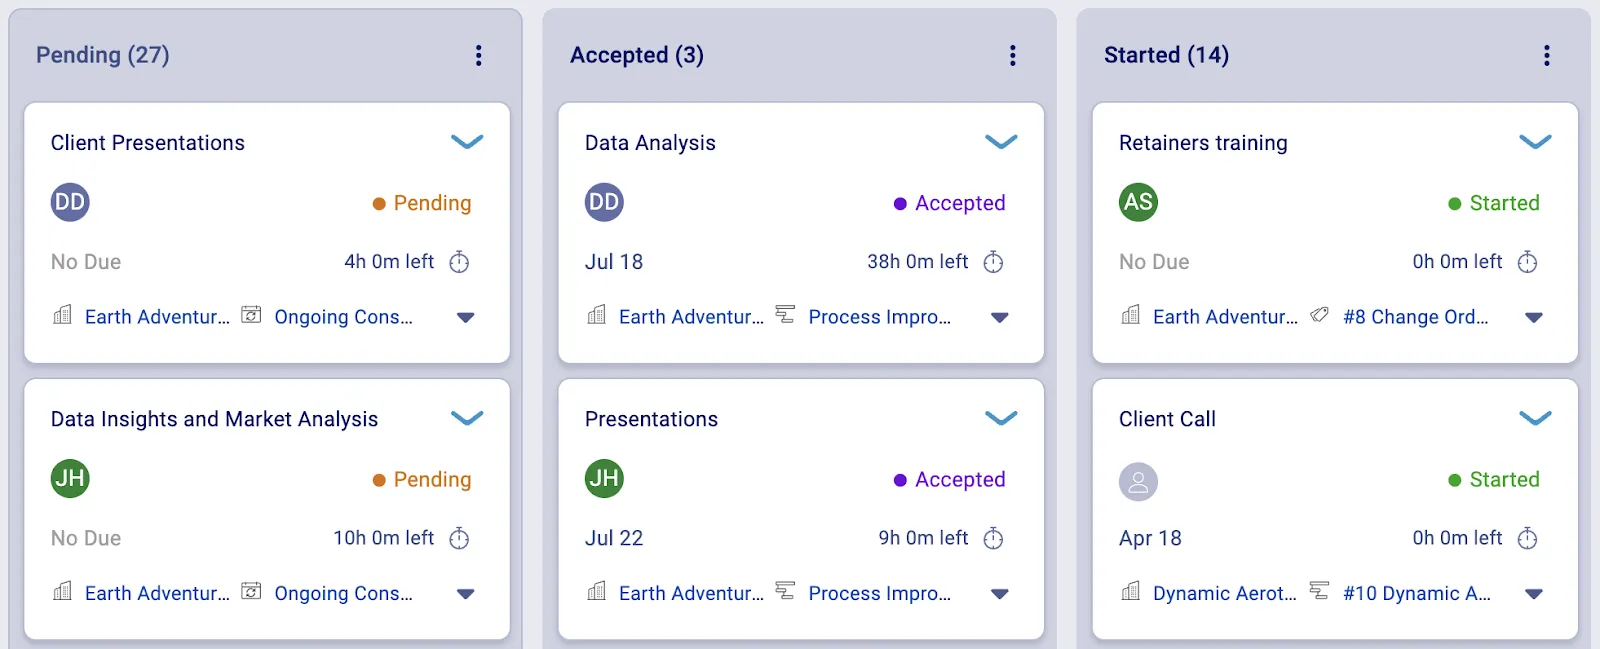Open Dynamic Aerot... client link on Client Call
This screenshot has width=1600, height=649.
1224,594
